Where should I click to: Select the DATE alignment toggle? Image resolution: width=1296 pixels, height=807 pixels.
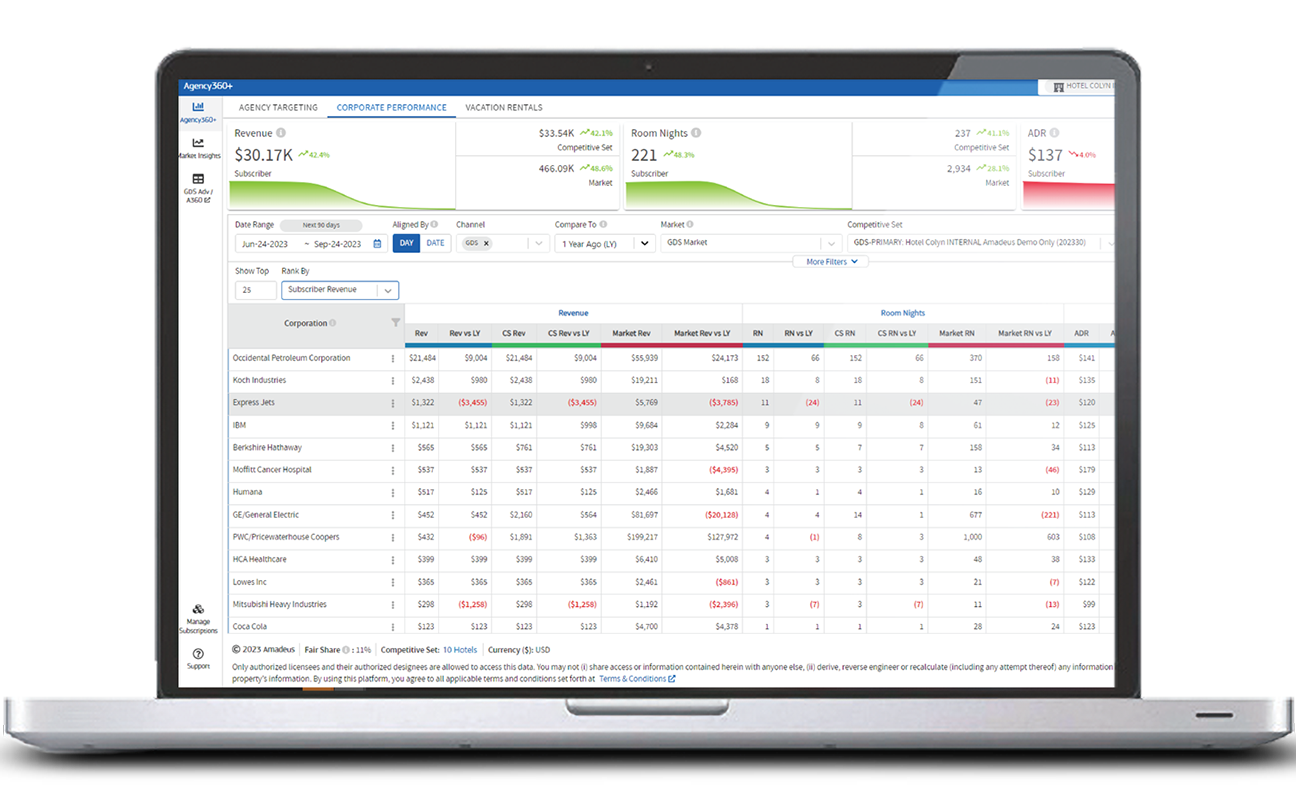(x=435, y=243)
